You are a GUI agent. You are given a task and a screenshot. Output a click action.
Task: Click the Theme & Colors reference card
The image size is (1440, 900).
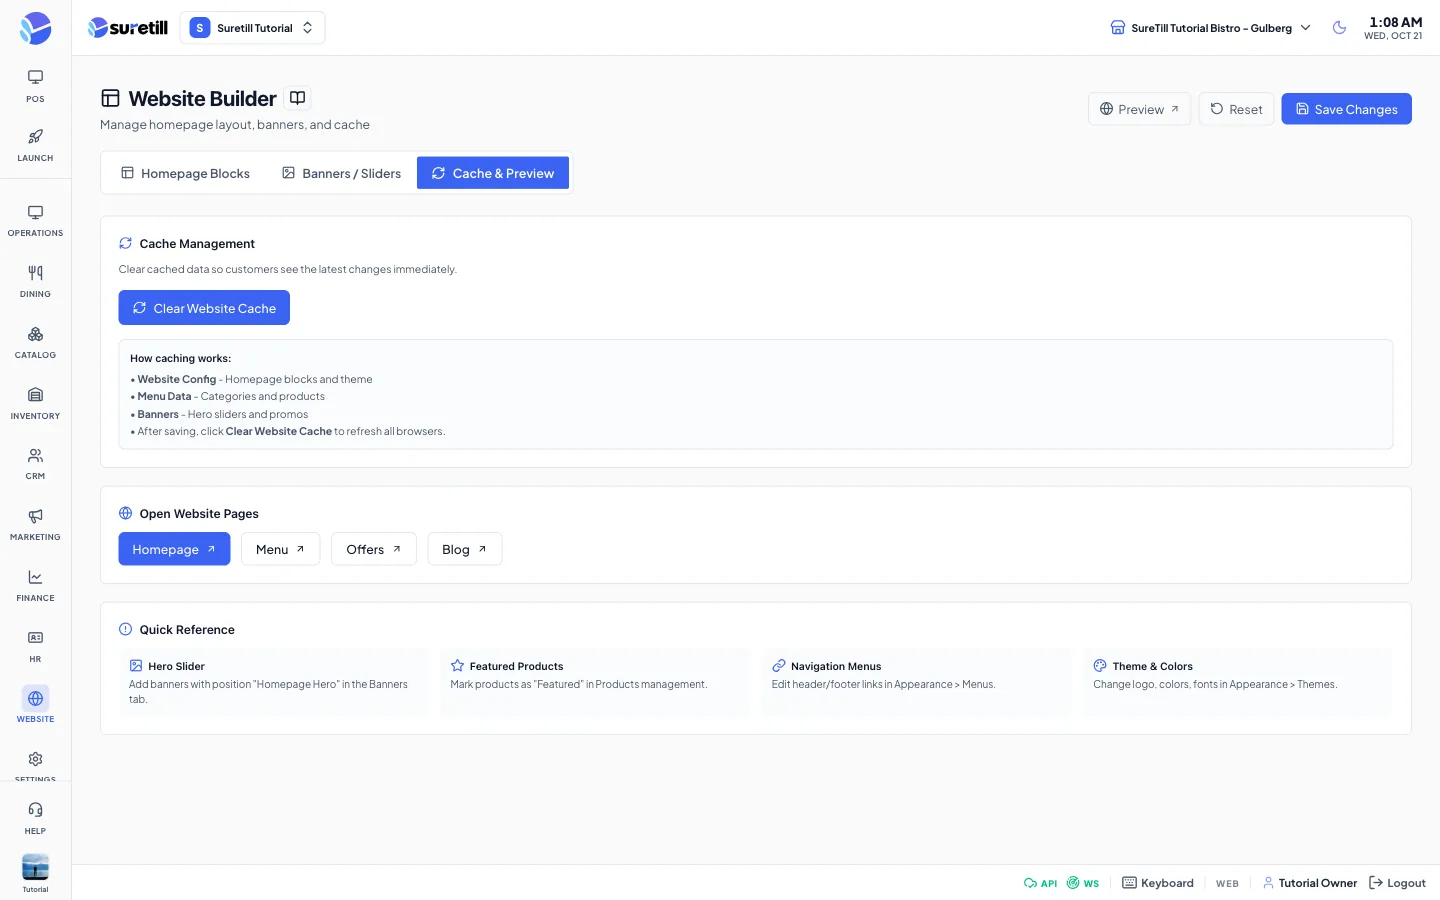1238,682
